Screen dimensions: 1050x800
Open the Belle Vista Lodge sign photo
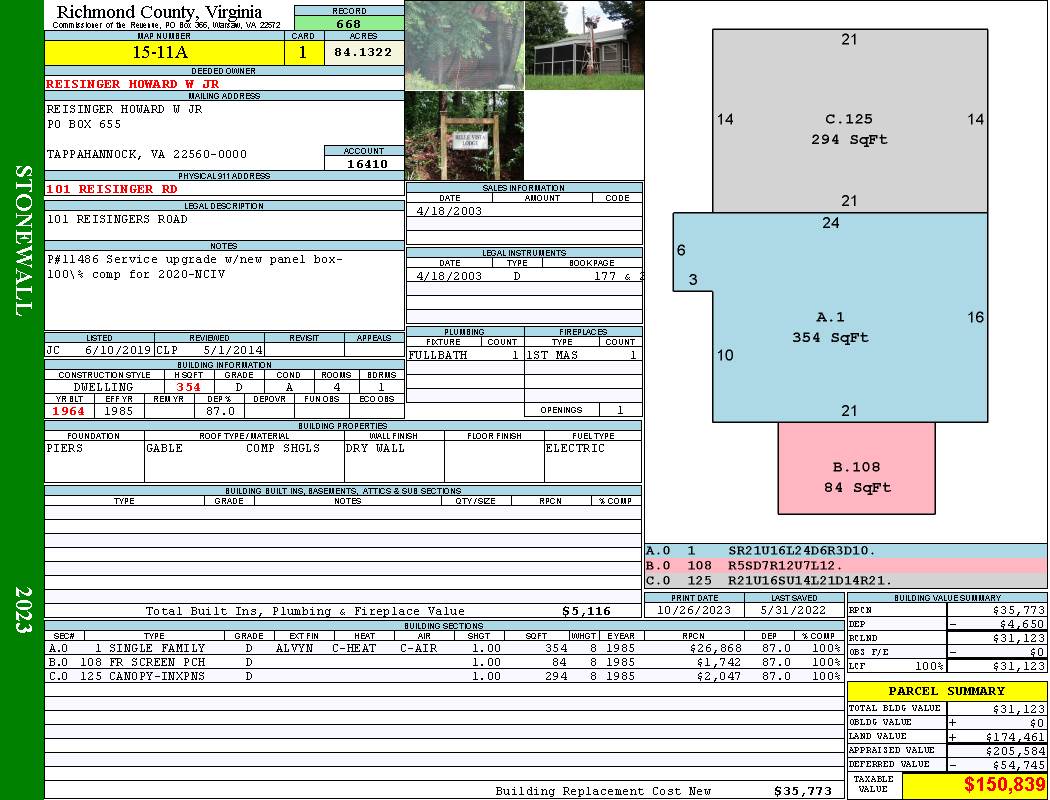pos(465,135)
